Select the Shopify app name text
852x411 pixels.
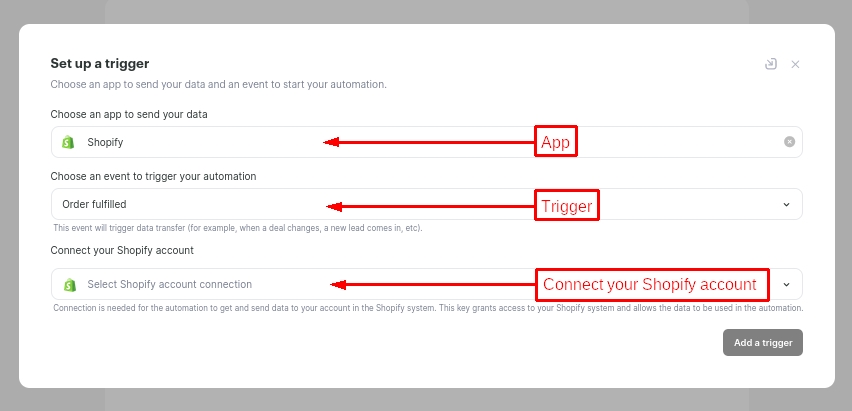105,142
